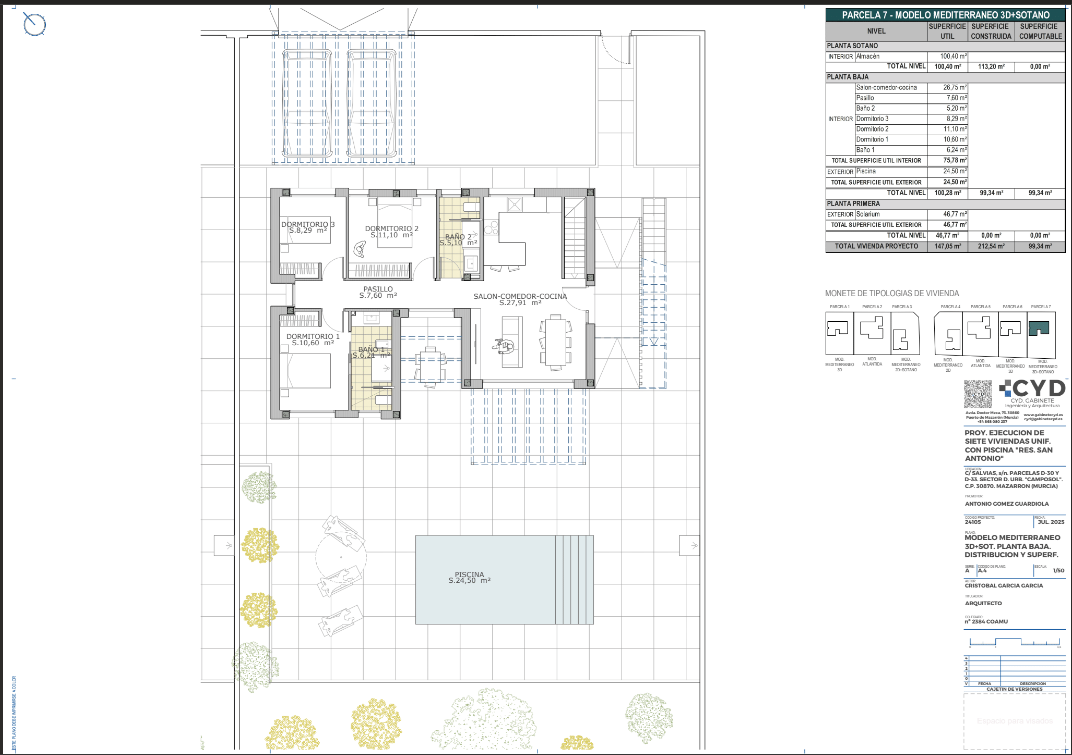Viewport: 1072px width, 755px height.
Task: Click the interior staircase beside the kitchen
Action: point(575,237)
